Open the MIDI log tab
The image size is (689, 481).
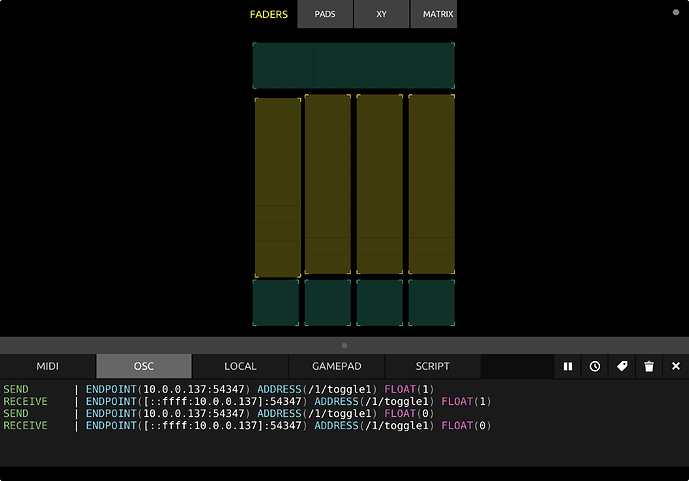pyautogui.click(x=48, y=366)
